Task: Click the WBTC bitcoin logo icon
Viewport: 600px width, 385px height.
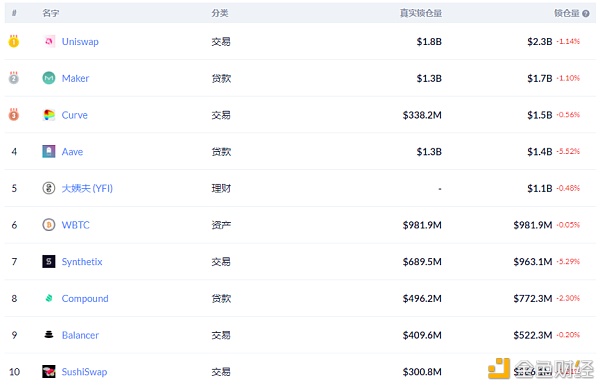Action: click(49, 225)
